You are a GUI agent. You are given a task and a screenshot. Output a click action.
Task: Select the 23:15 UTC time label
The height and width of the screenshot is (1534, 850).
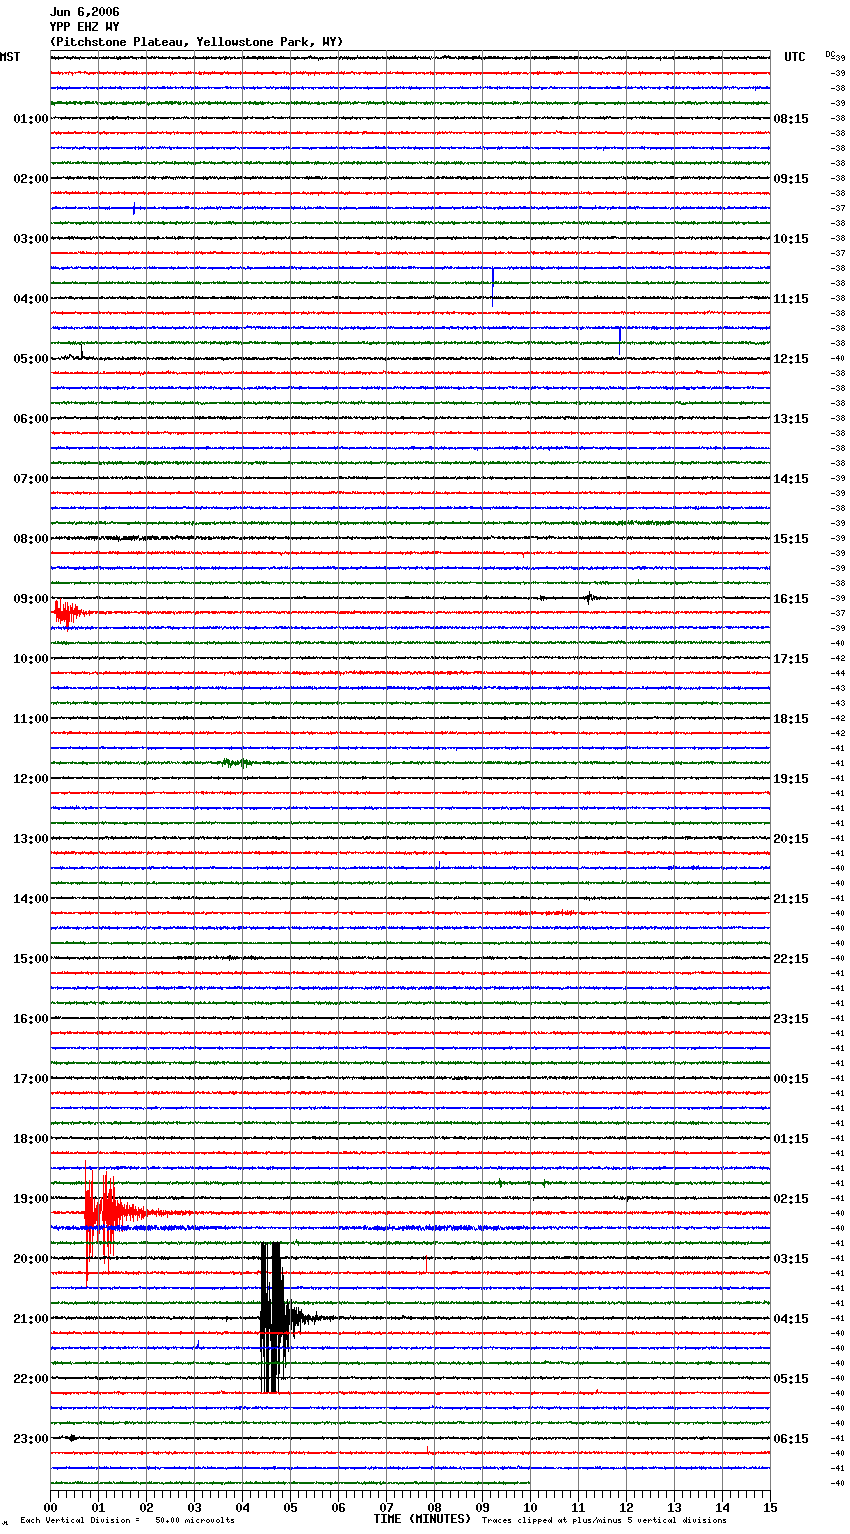coord(791,1019)
